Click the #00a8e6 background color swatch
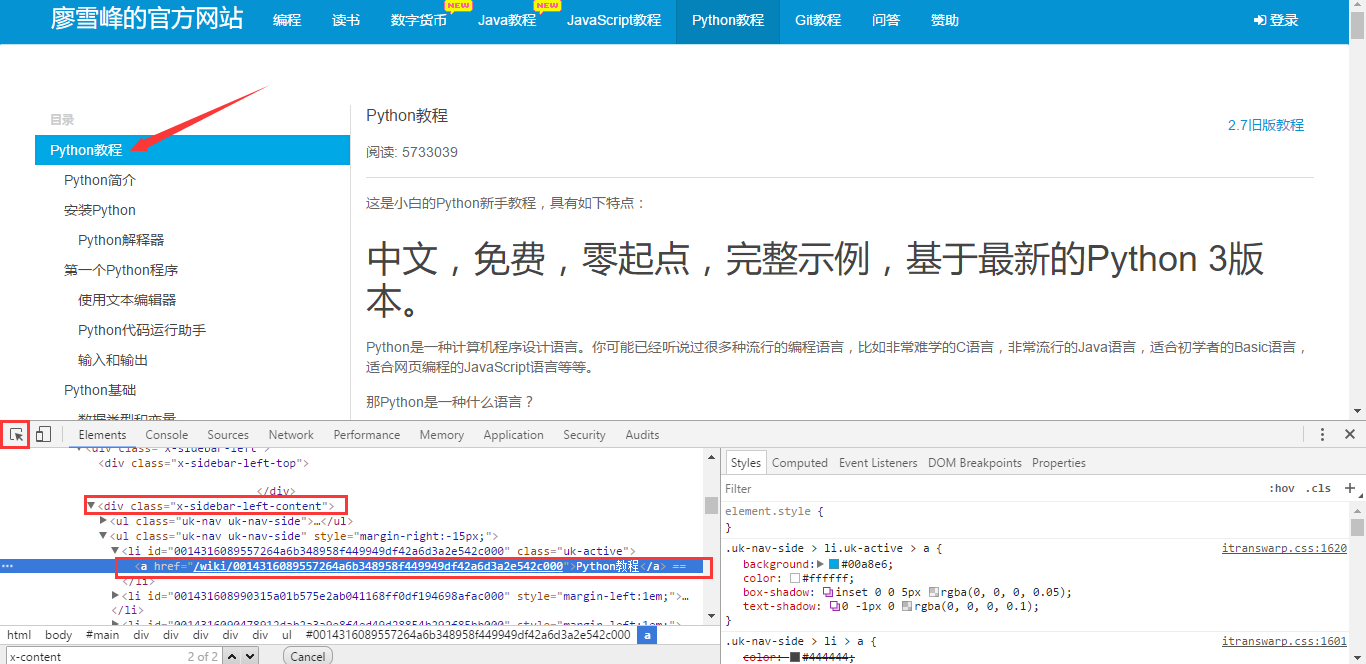Viewport: 1366px width, 664px height. coord(834,564)
